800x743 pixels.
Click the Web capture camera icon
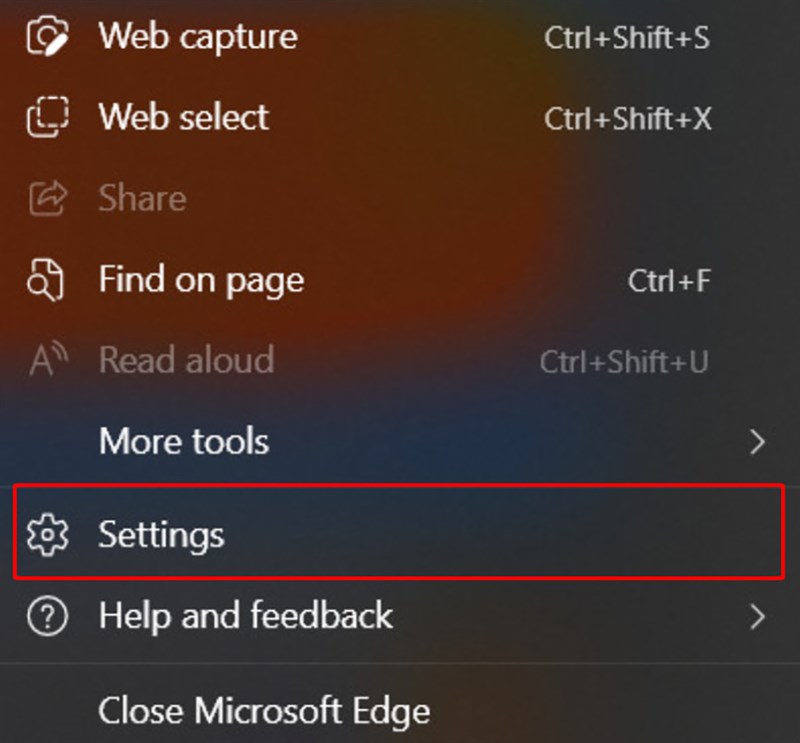coord(44,36)
